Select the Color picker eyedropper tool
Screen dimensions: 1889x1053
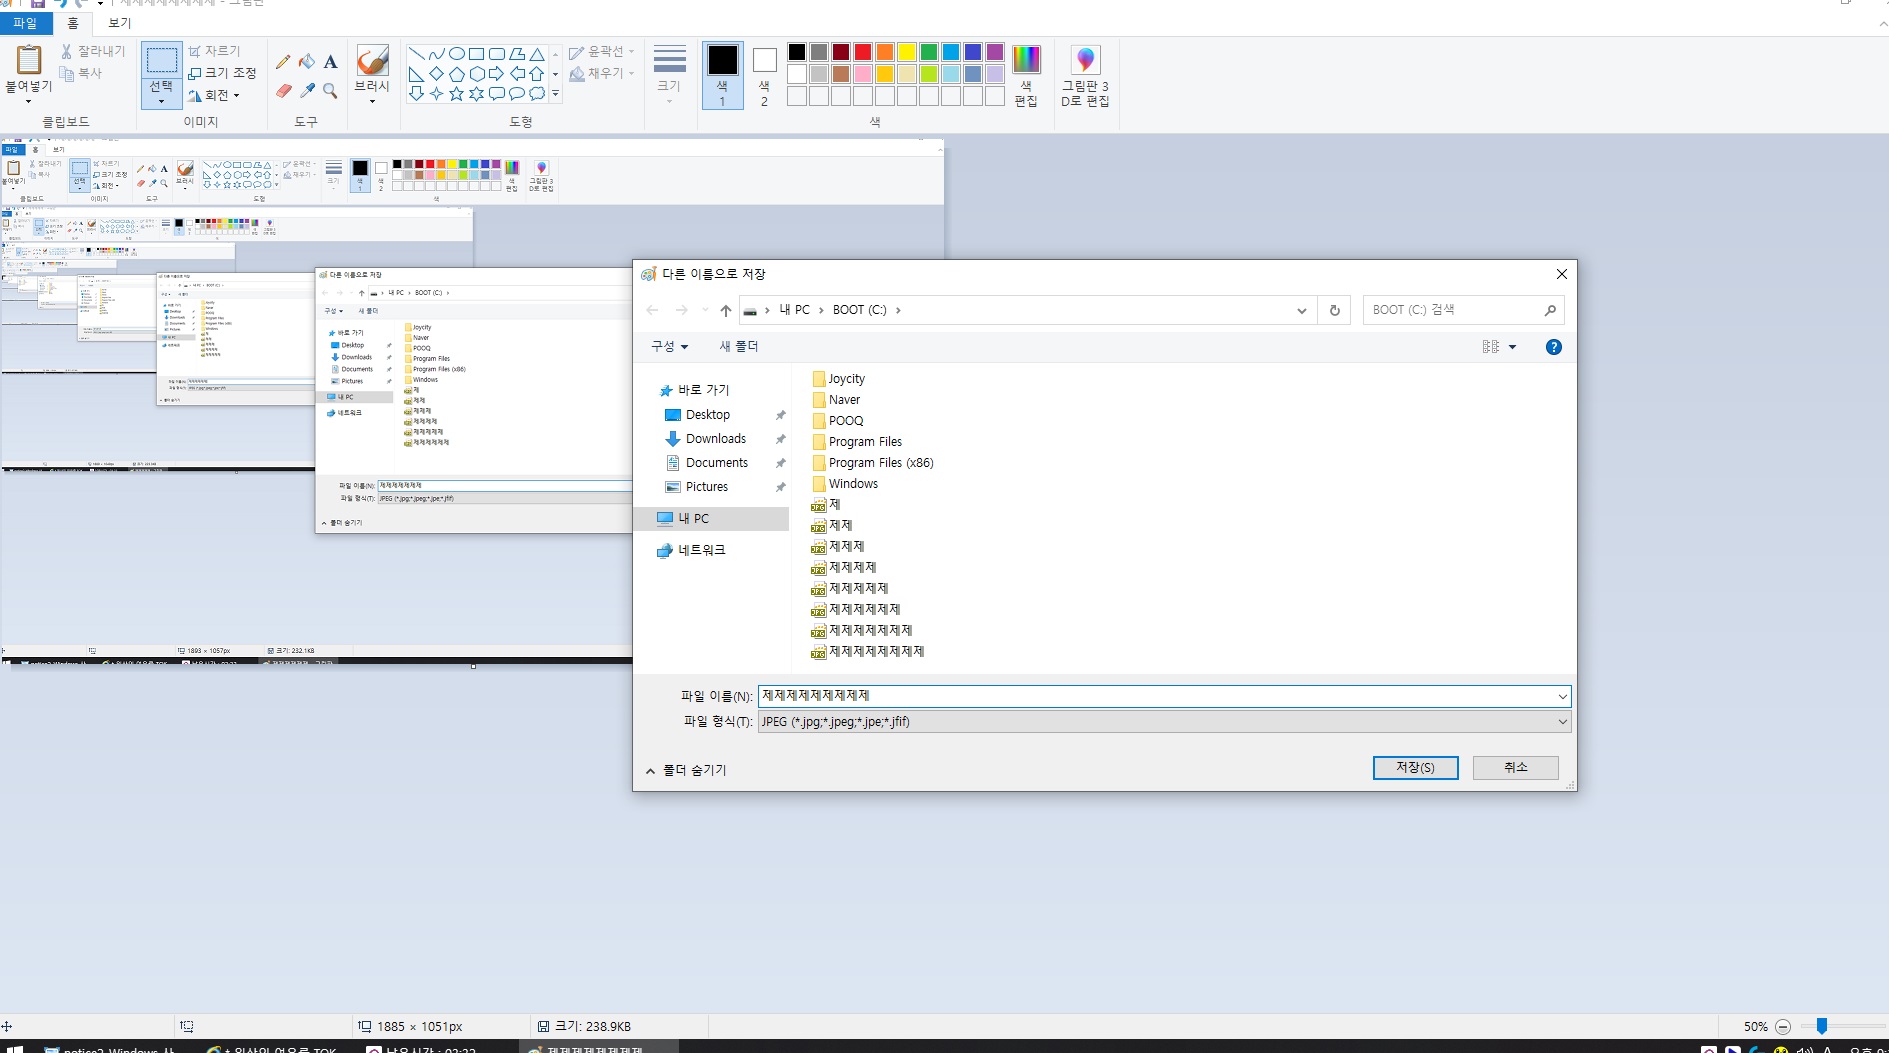tap(307, 91)
